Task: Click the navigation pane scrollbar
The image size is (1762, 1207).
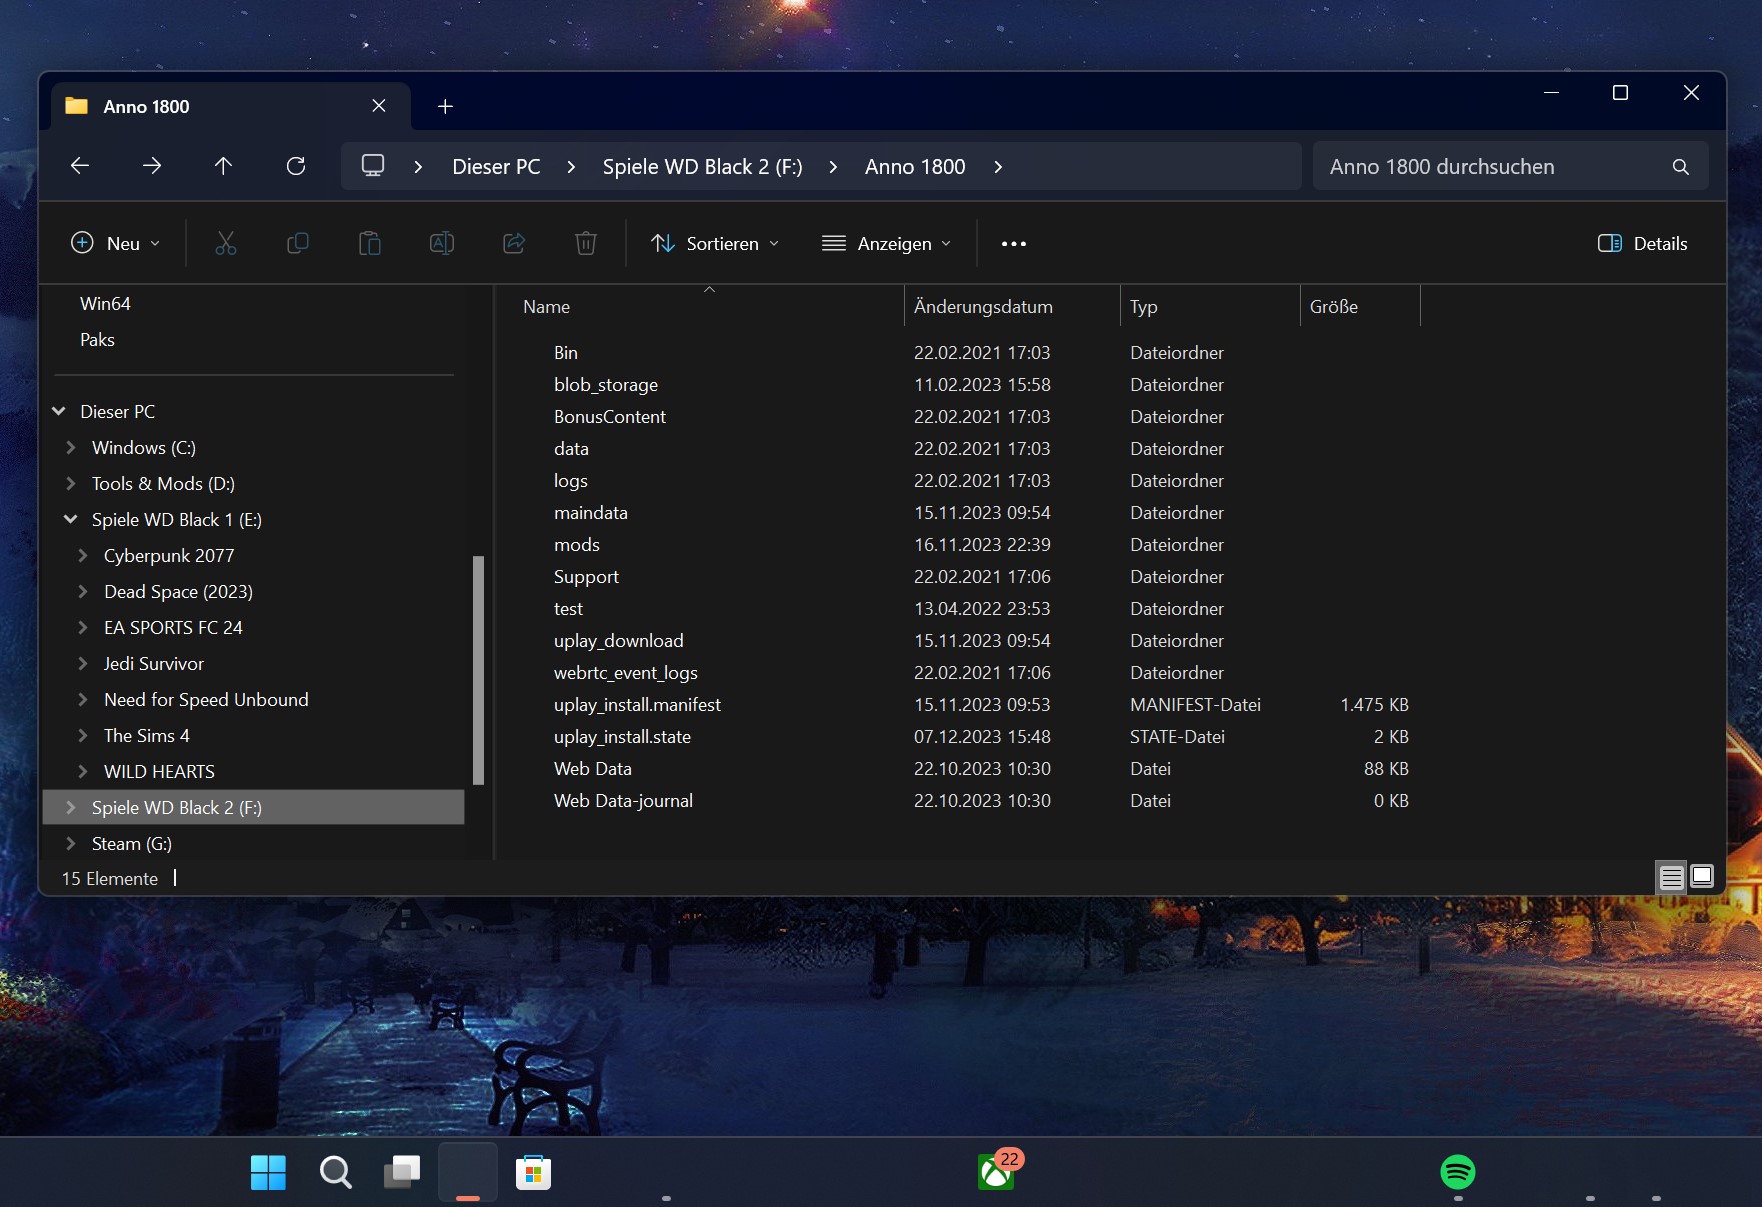Action: 478,670
